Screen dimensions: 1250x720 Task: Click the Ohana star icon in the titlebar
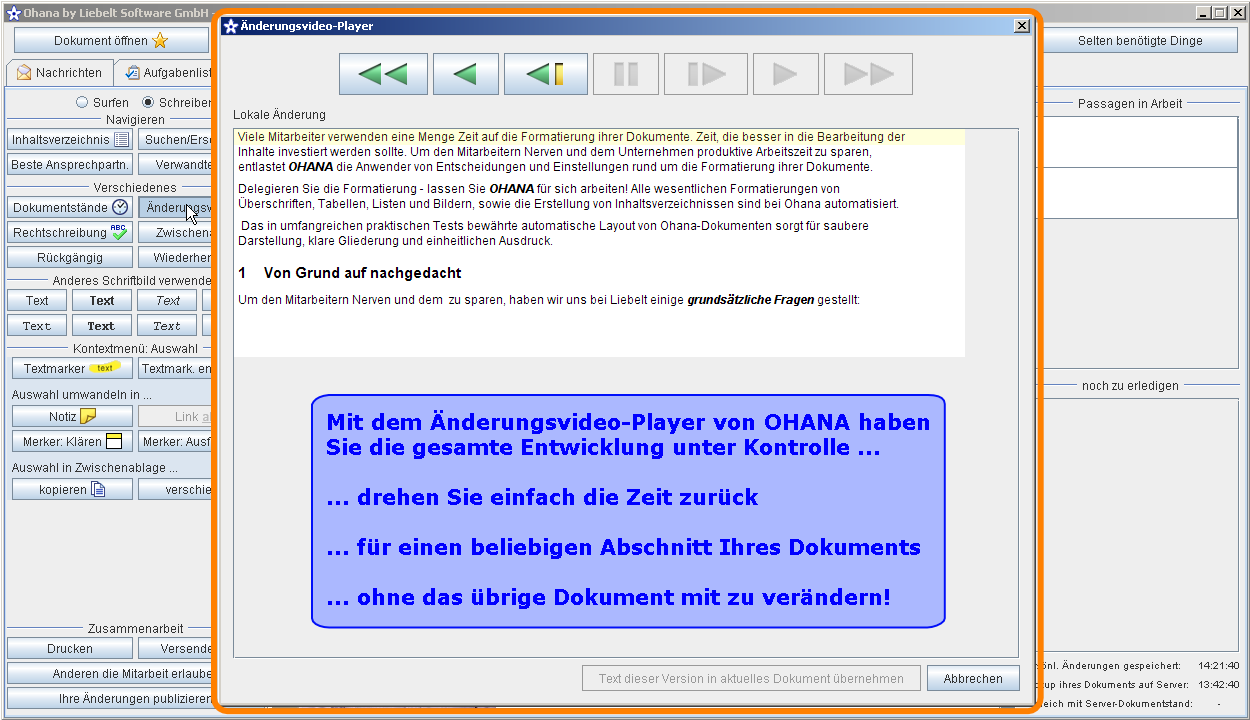click(x=12, y=14)
